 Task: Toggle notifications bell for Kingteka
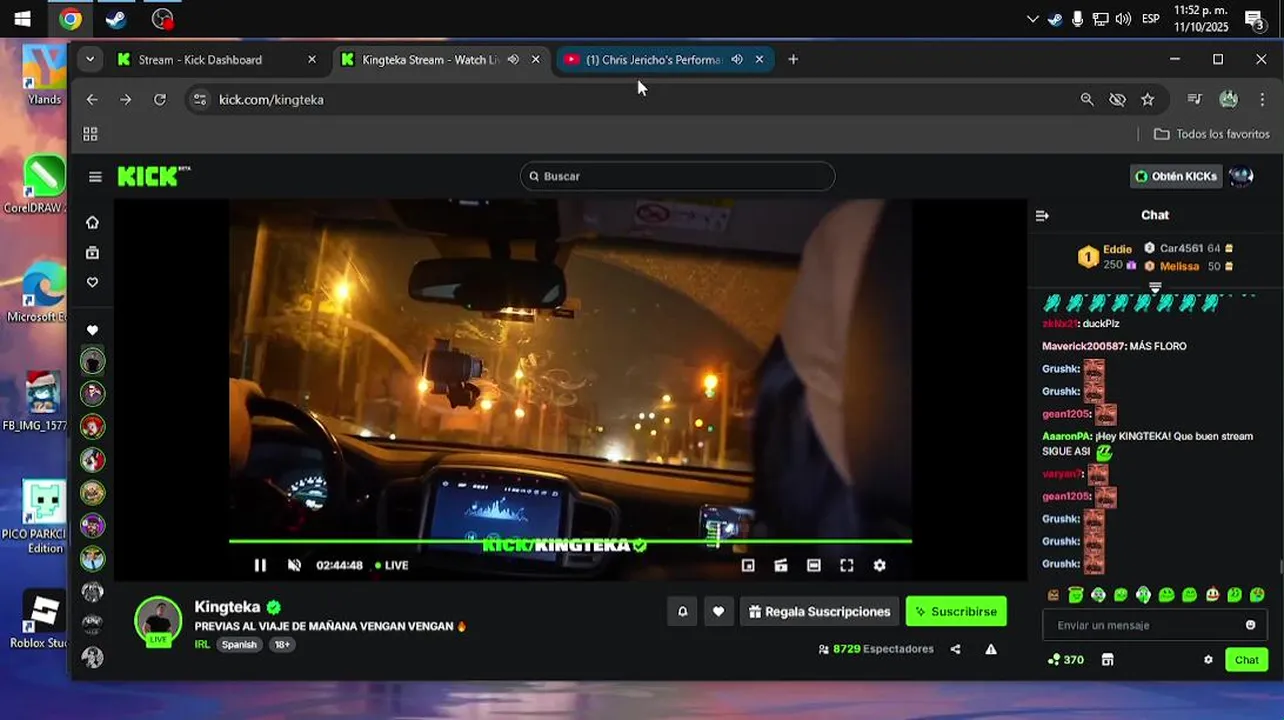pos(683,611)
